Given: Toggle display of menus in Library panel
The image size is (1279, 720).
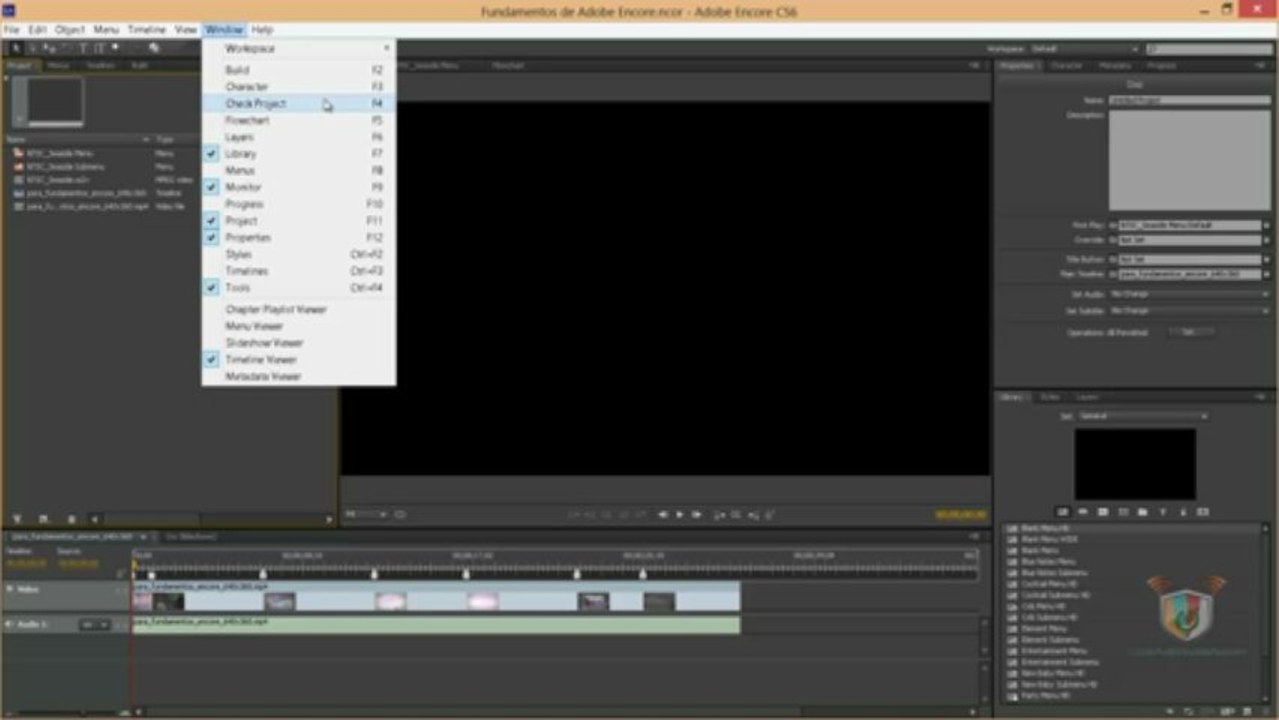Looking at the screenshot, I should click(1063, 512).
